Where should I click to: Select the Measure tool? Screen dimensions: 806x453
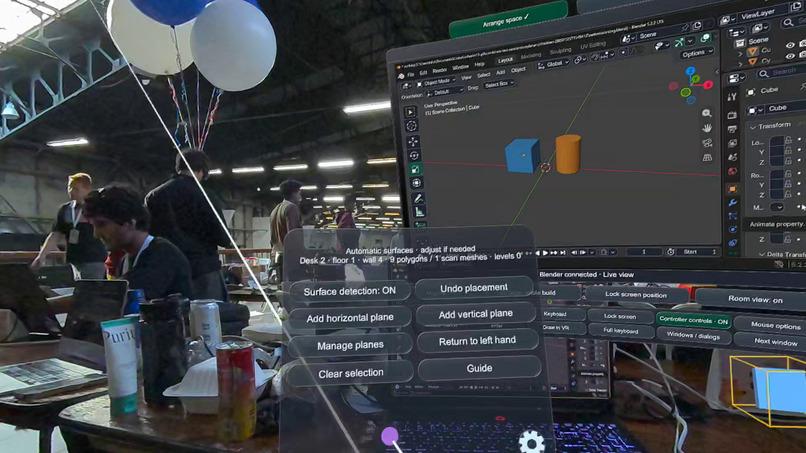419,211
